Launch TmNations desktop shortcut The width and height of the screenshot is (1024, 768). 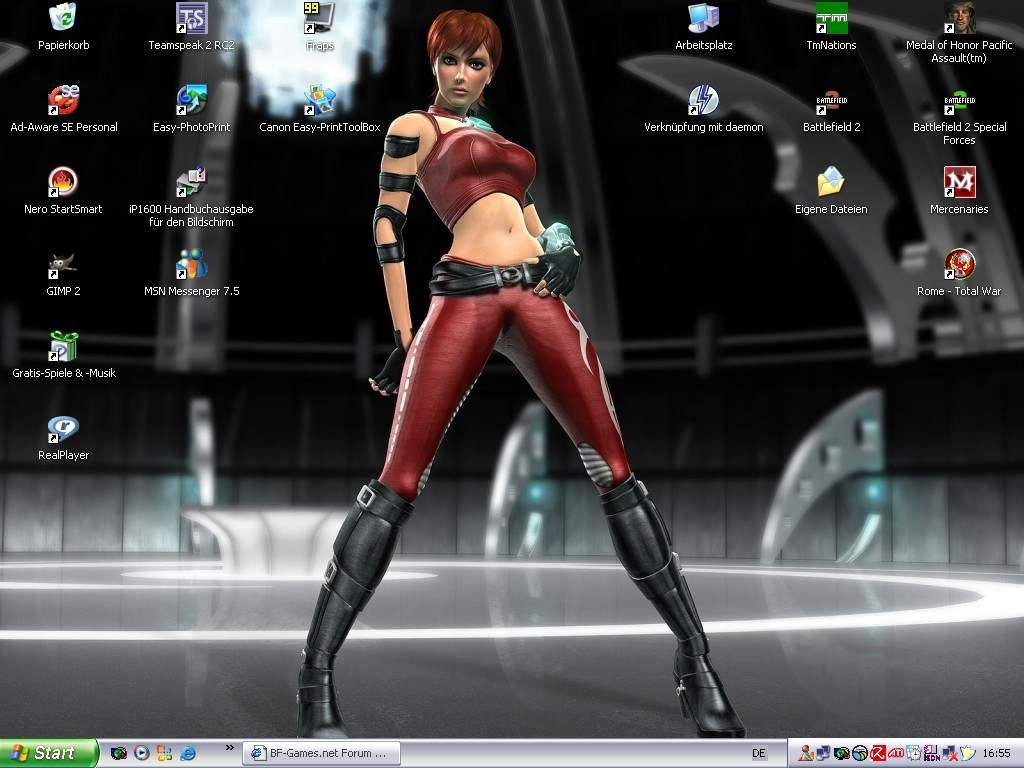point(831,26)
